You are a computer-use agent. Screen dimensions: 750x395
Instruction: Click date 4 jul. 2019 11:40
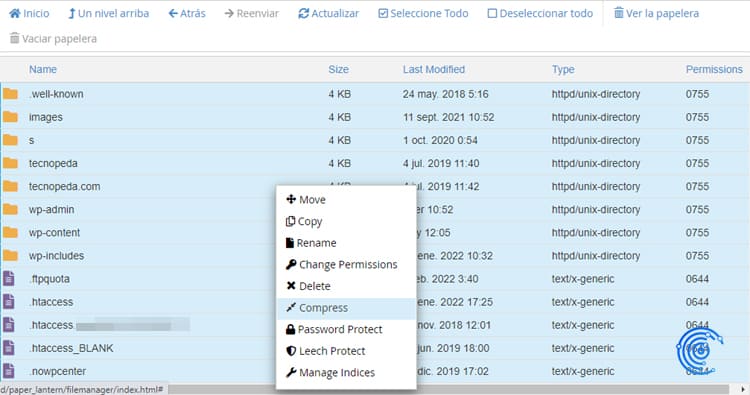coord(441,164)
